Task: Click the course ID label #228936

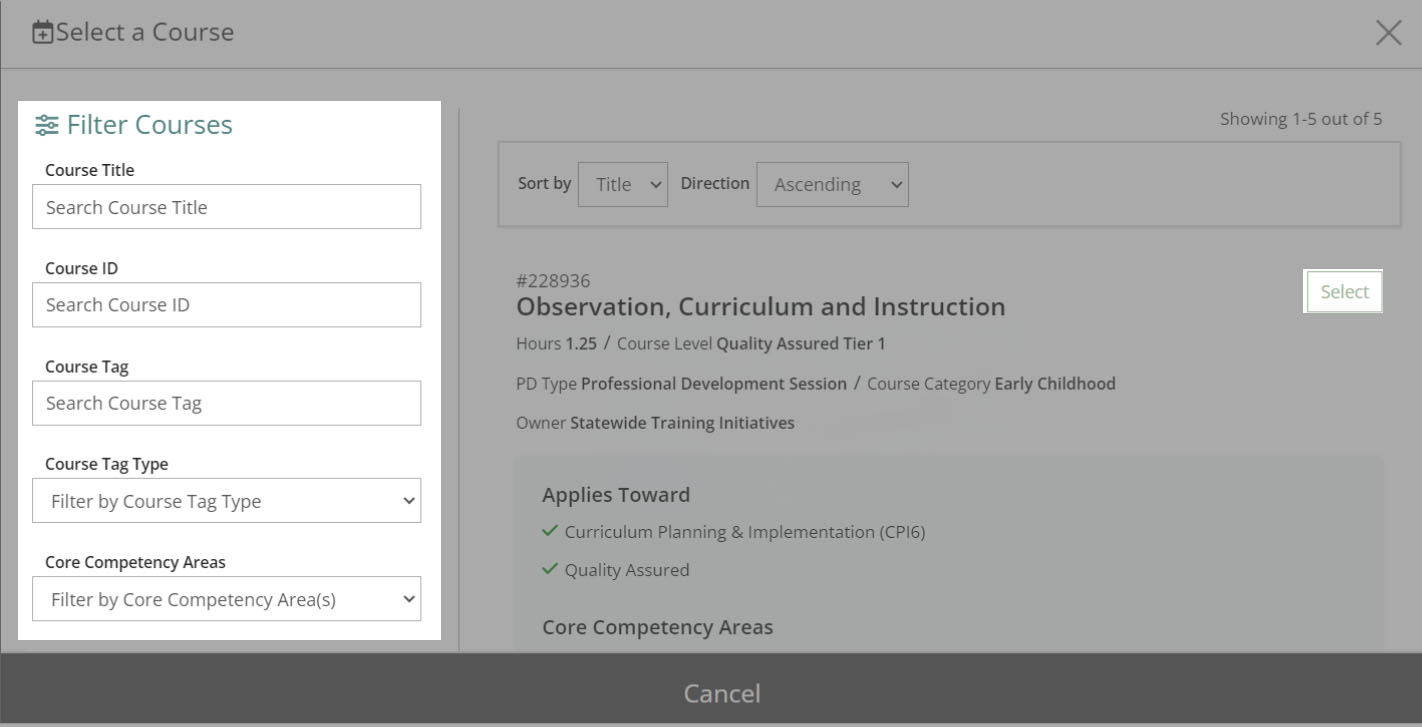Action: coord(553,280)
